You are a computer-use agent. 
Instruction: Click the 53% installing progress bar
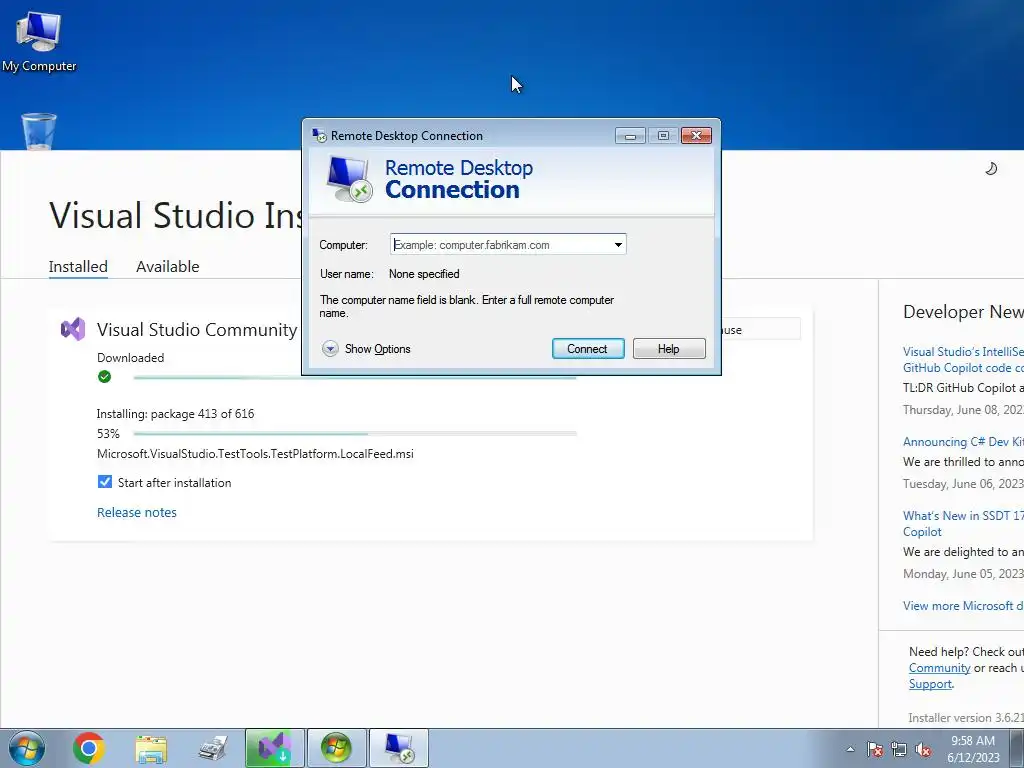pos(355,434)
